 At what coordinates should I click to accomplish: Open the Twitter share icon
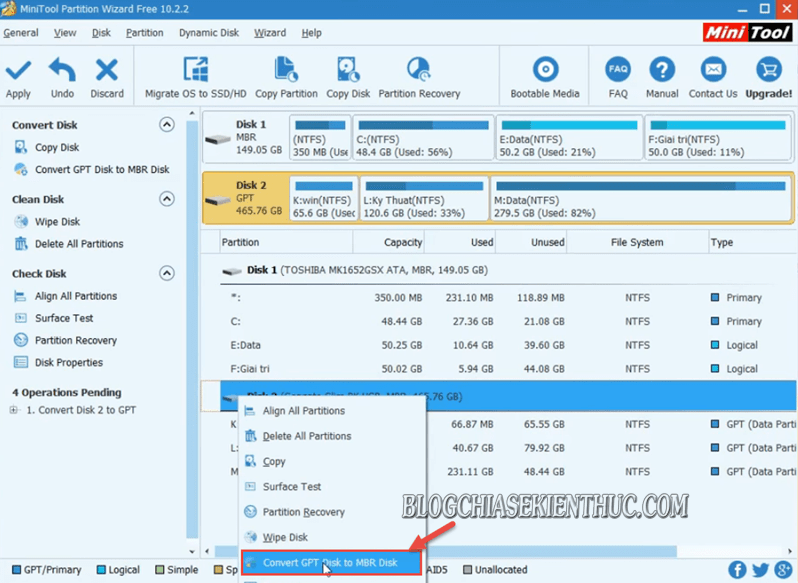[760, 570]
